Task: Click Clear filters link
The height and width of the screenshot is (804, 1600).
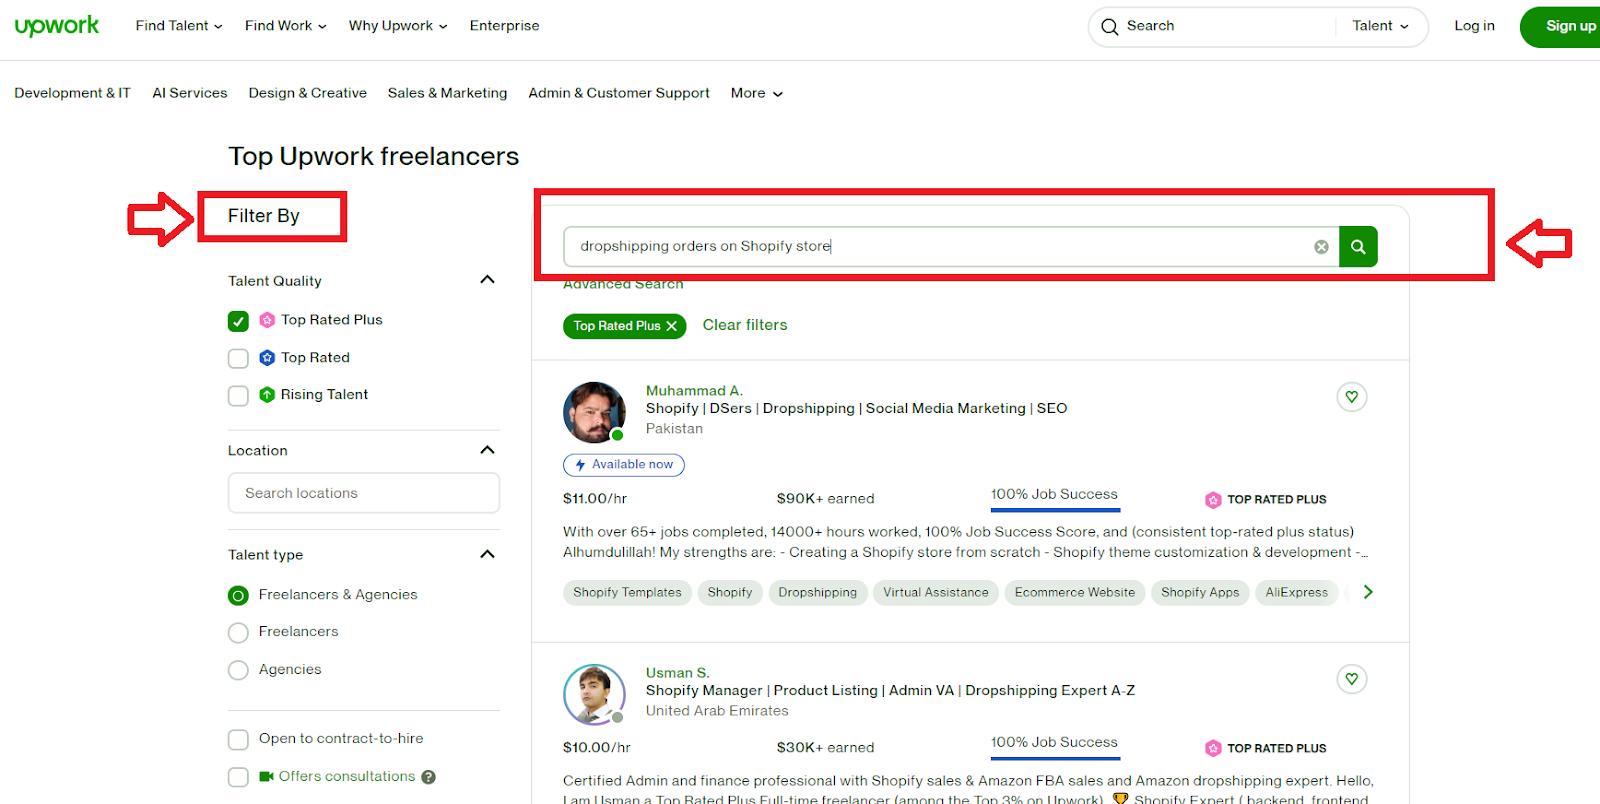Action: pyautogui.click(x=745, y=325)
